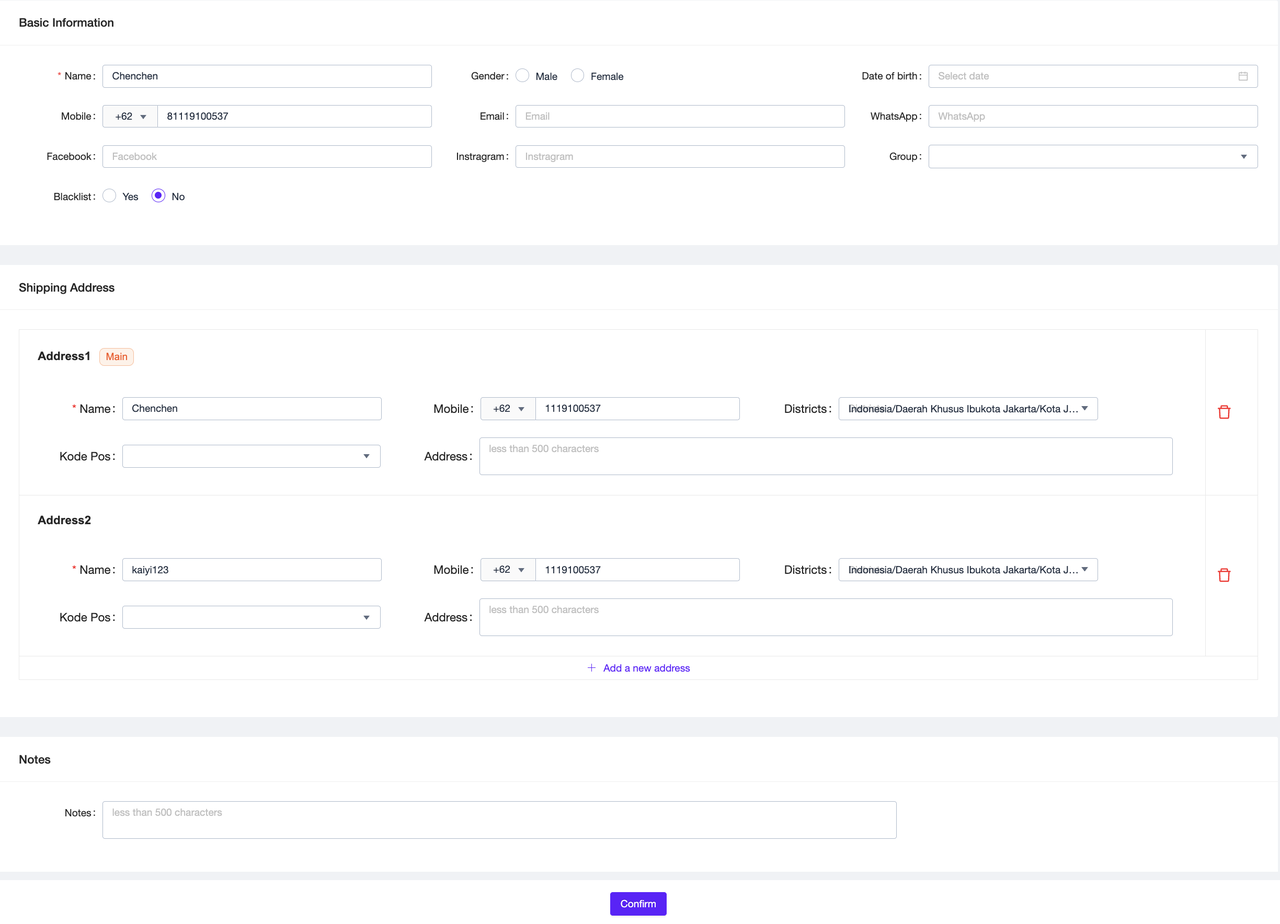
Task: Delete Address1 using its trash icon
Action: point(1224,411)
